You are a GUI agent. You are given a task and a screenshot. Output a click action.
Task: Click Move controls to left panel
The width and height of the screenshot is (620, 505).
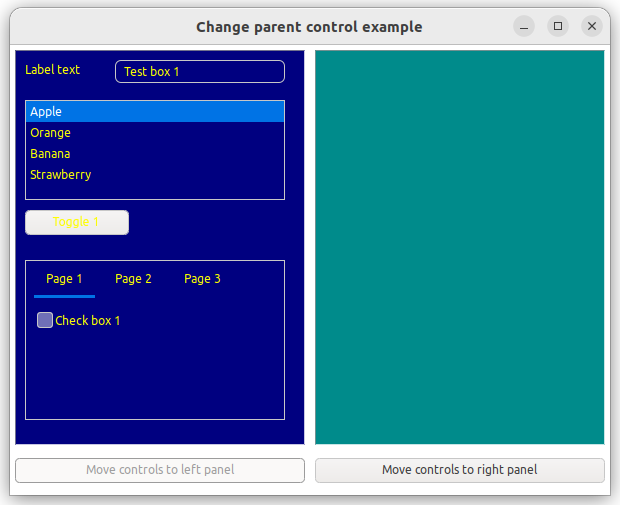pyautogui.click(x=160, y=470)
